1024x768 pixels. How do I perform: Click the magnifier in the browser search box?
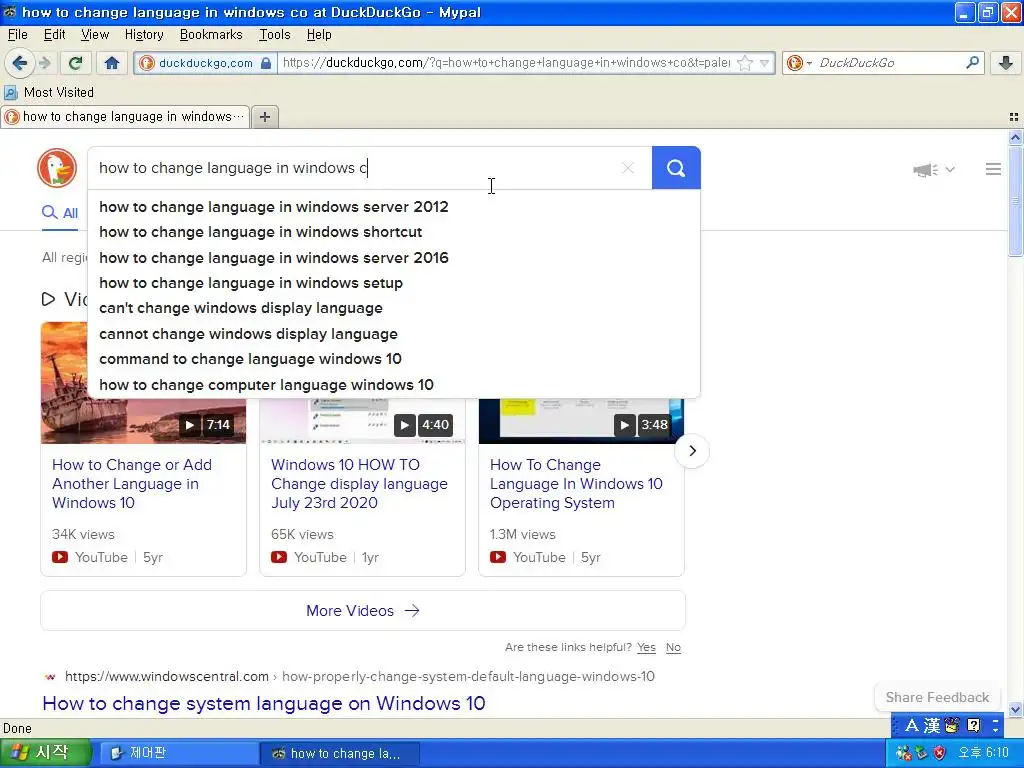click(972, 63)
